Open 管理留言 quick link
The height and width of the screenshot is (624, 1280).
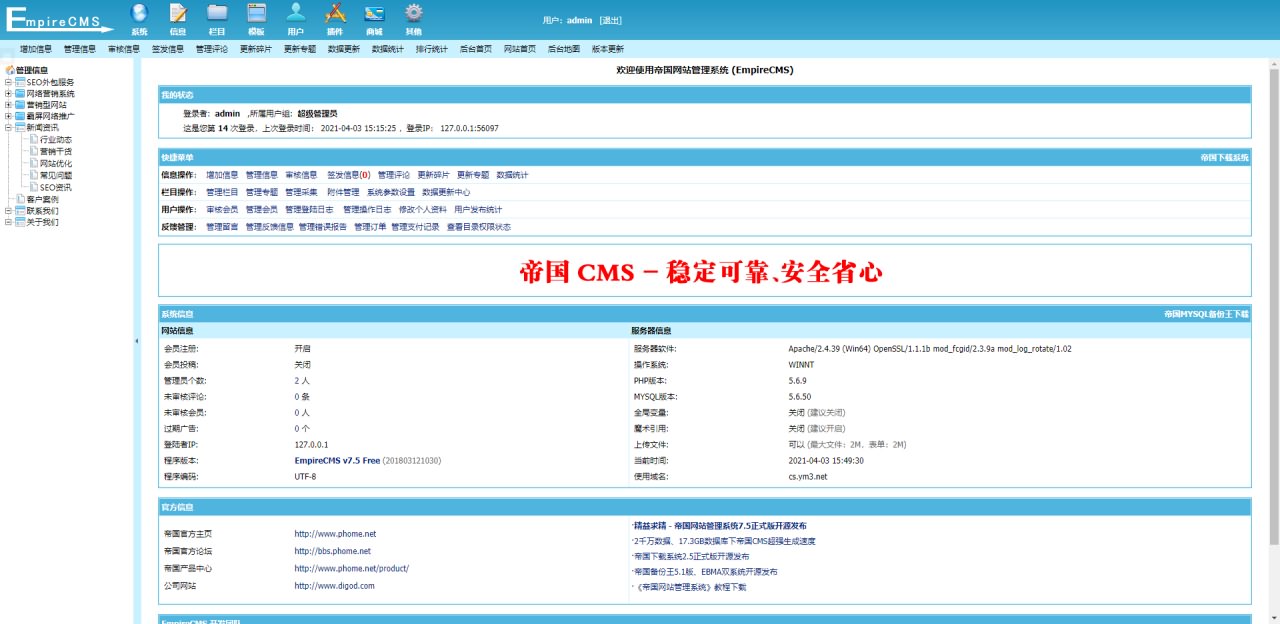pos(222,227)
